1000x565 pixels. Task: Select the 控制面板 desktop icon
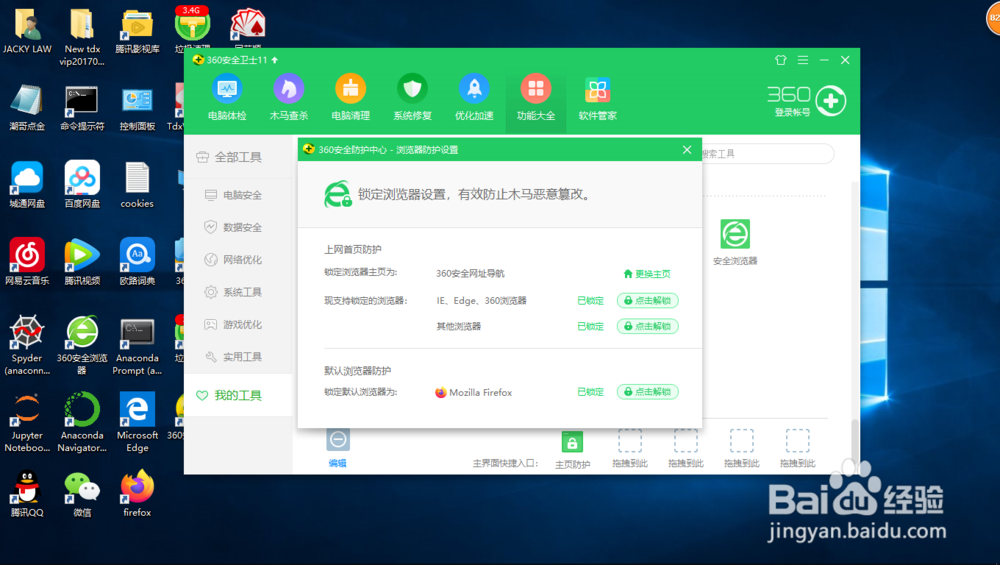137,108
